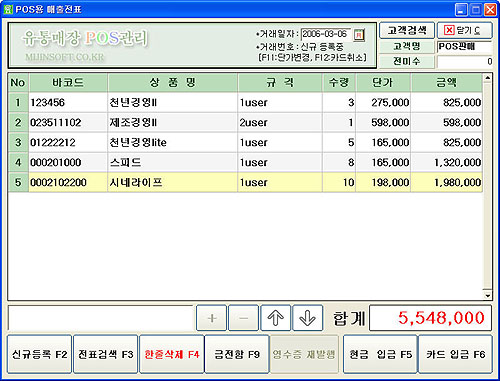The image size is (500, 381).
Task: Click the minus quantity button
Action: [x=243, y=318]
